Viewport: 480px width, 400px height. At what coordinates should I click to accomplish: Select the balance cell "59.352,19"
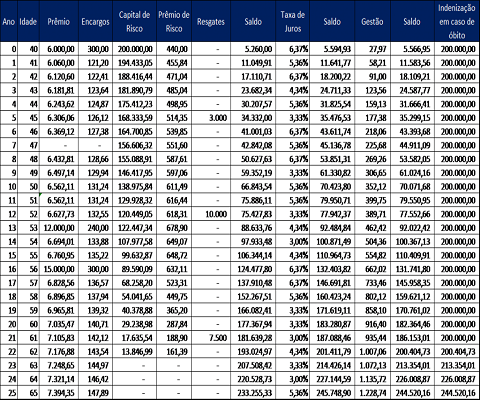(x=257, y=173)
